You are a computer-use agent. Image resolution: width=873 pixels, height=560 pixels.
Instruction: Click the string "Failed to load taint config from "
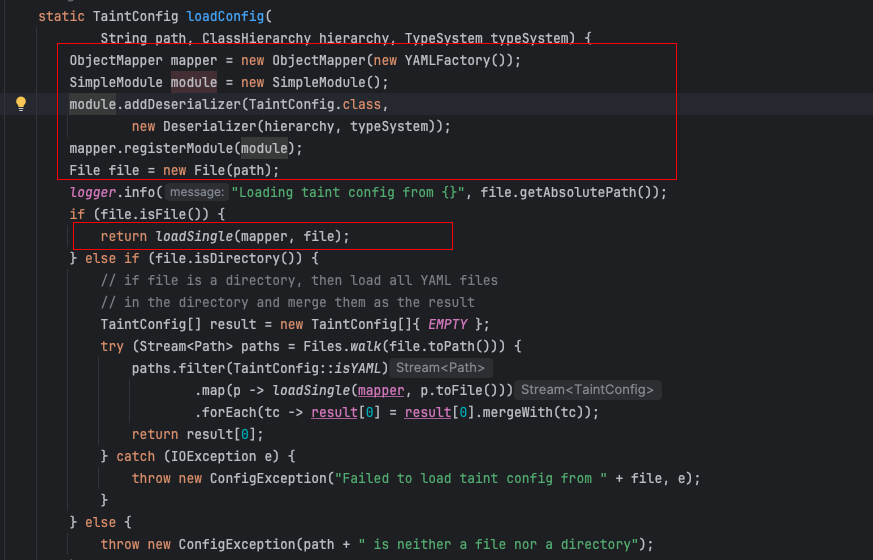pyautogui.click(x=471, y=478)
